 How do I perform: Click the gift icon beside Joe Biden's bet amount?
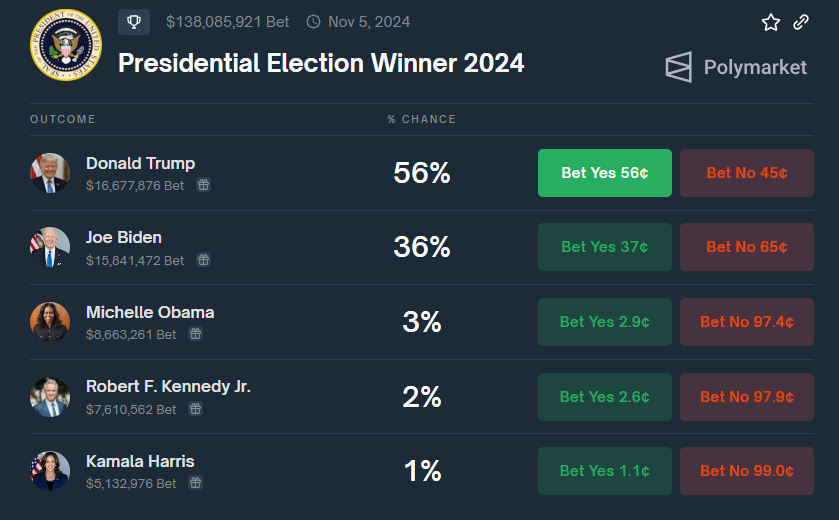(203, 260)
